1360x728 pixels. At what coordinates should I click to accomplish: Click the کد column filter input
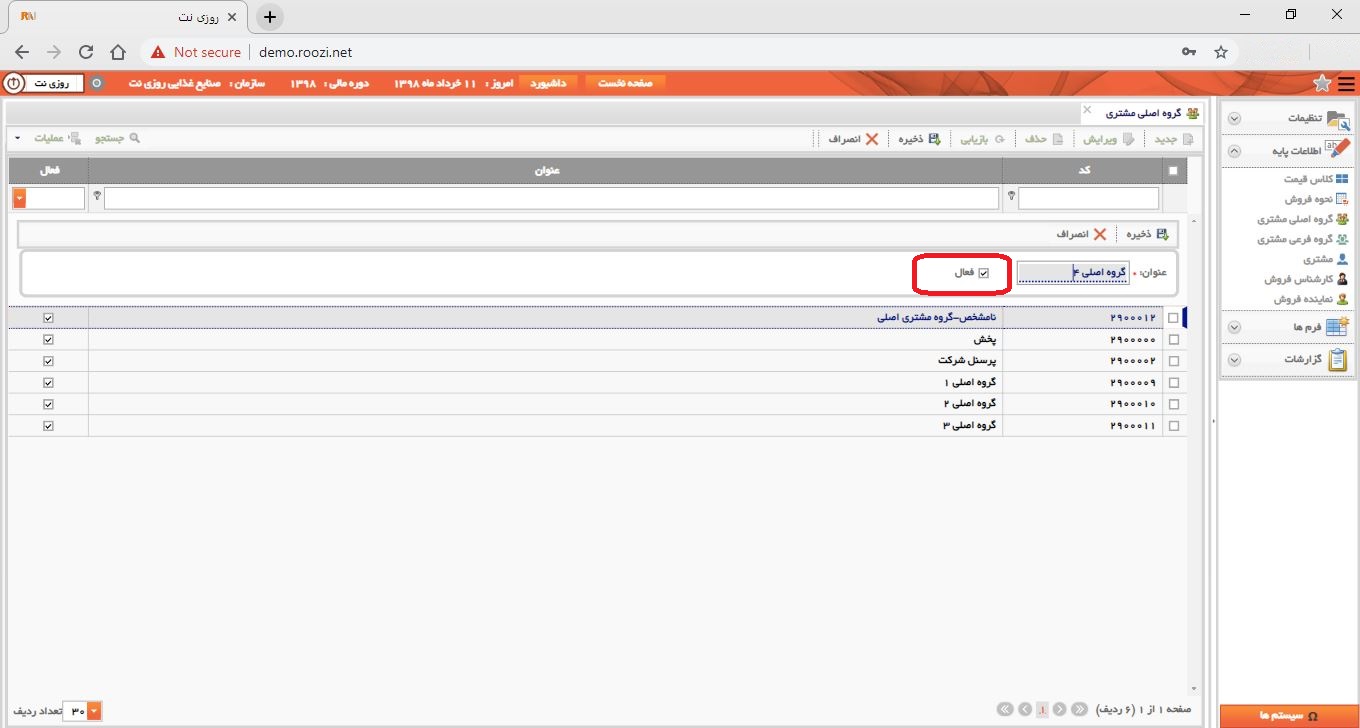1089,198
